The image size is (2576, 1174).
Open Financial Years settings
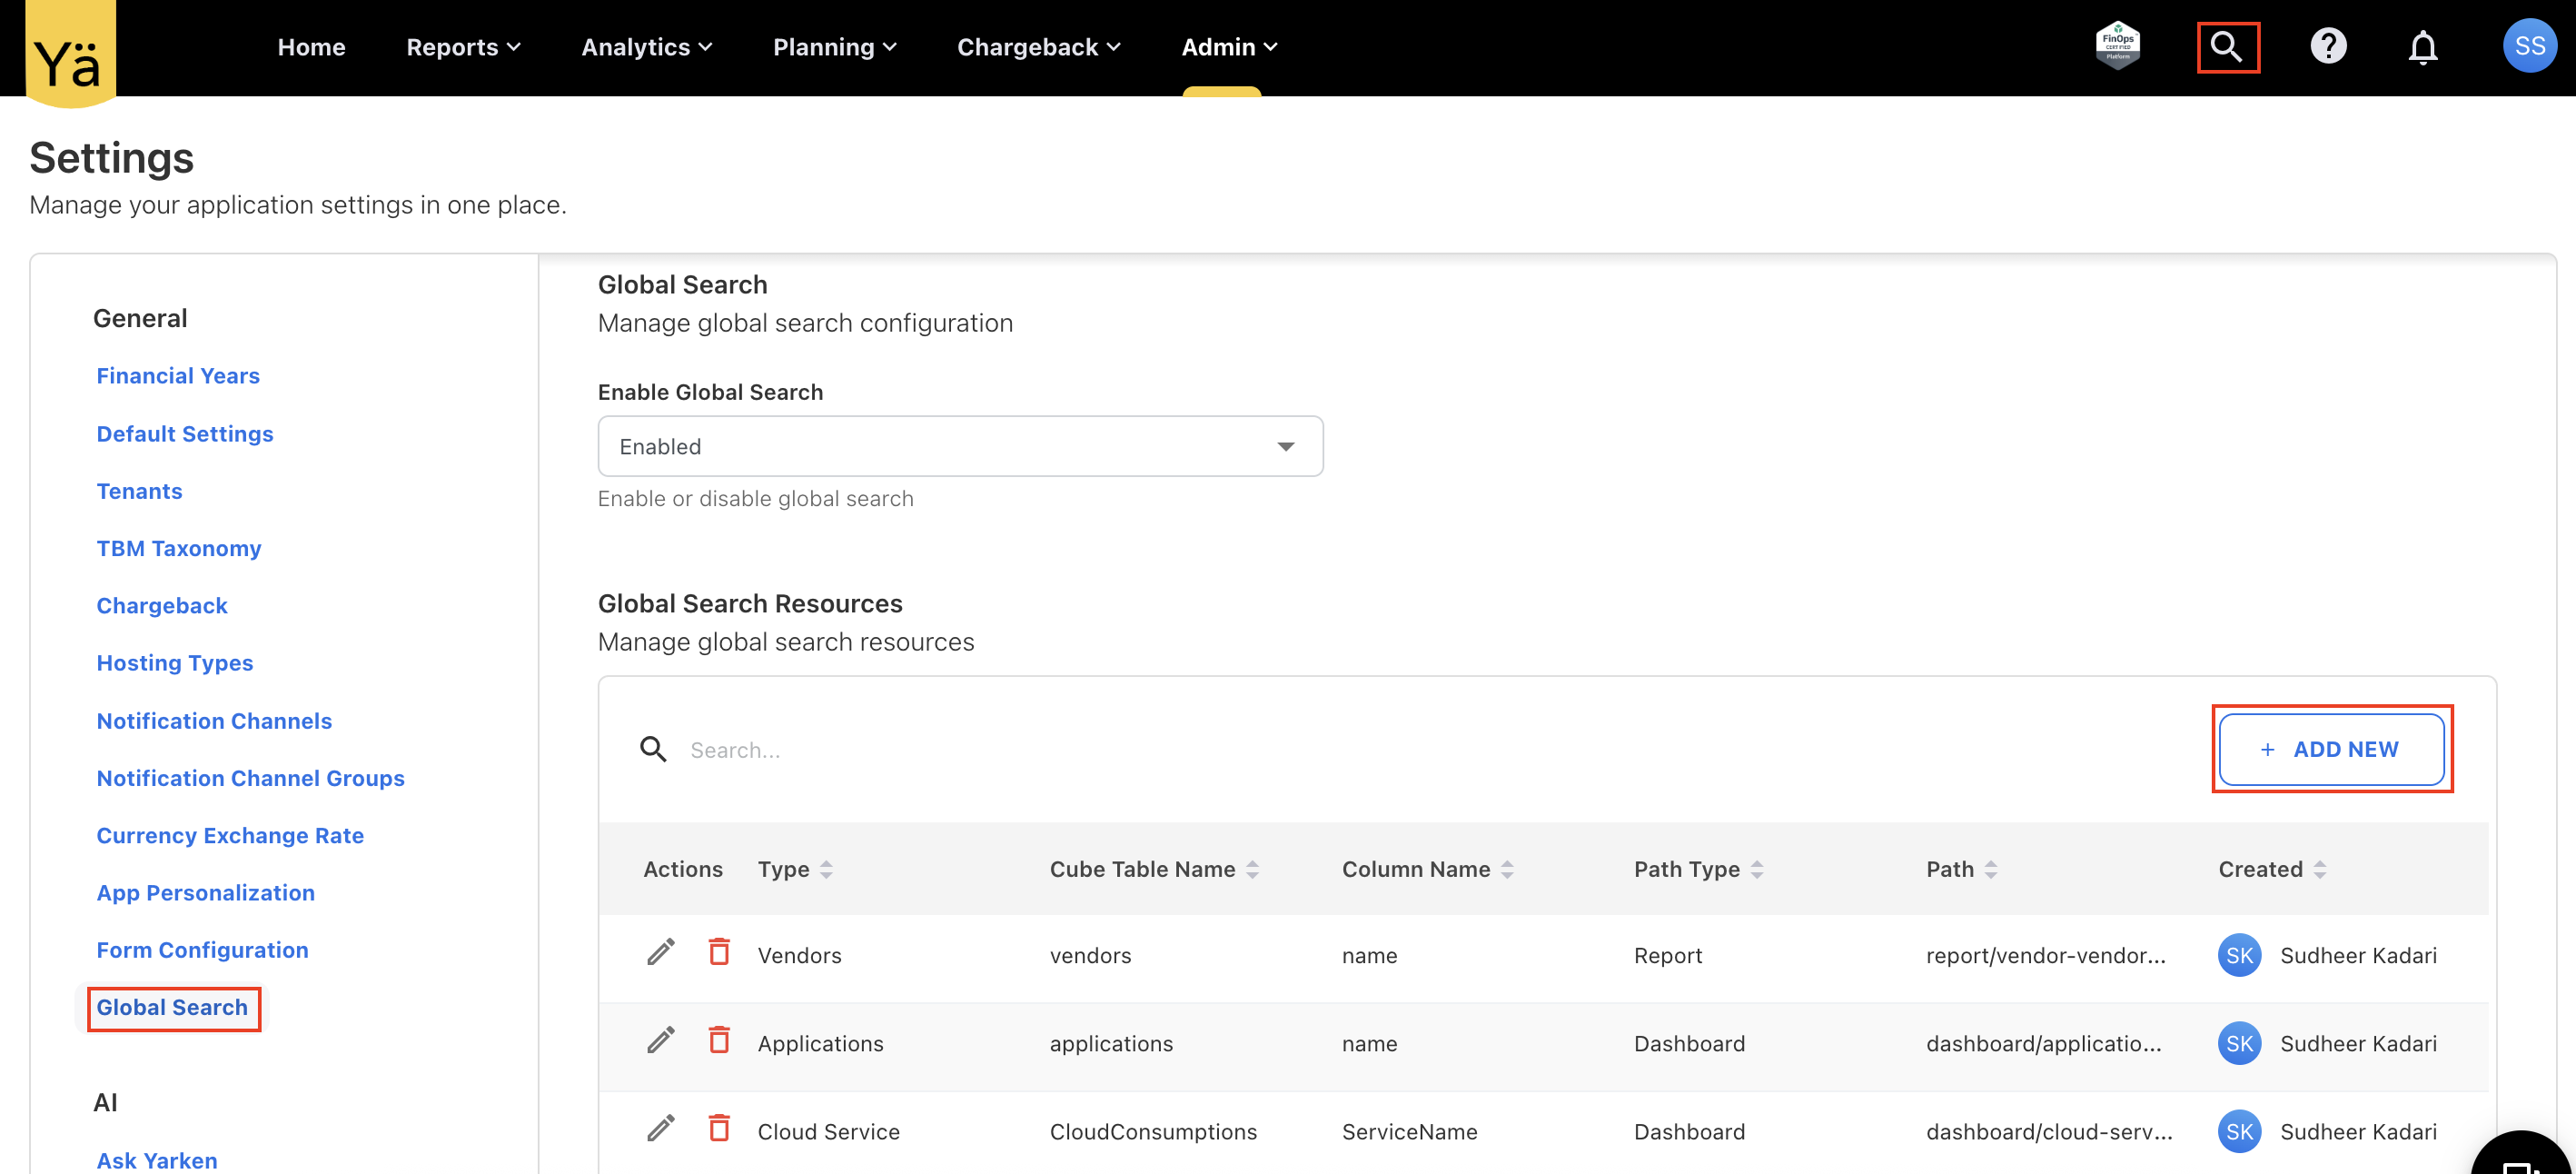point(178,375)
